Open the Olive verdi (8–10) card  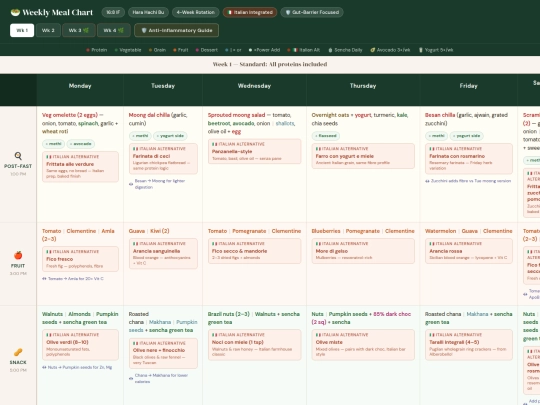[x=80, y=345]
